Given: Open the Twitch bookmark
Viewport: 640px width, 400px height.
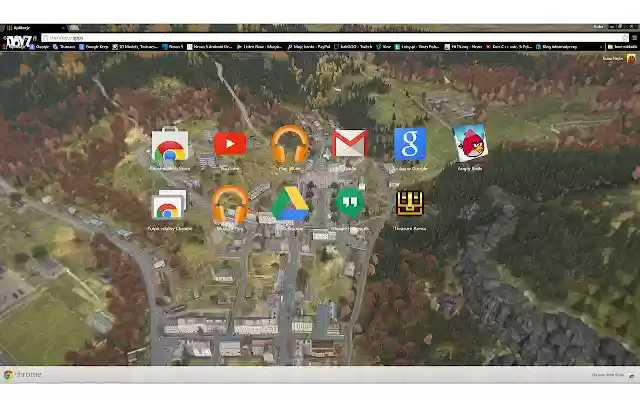Looking at the screenshot, I should click(x=353, y=47).
